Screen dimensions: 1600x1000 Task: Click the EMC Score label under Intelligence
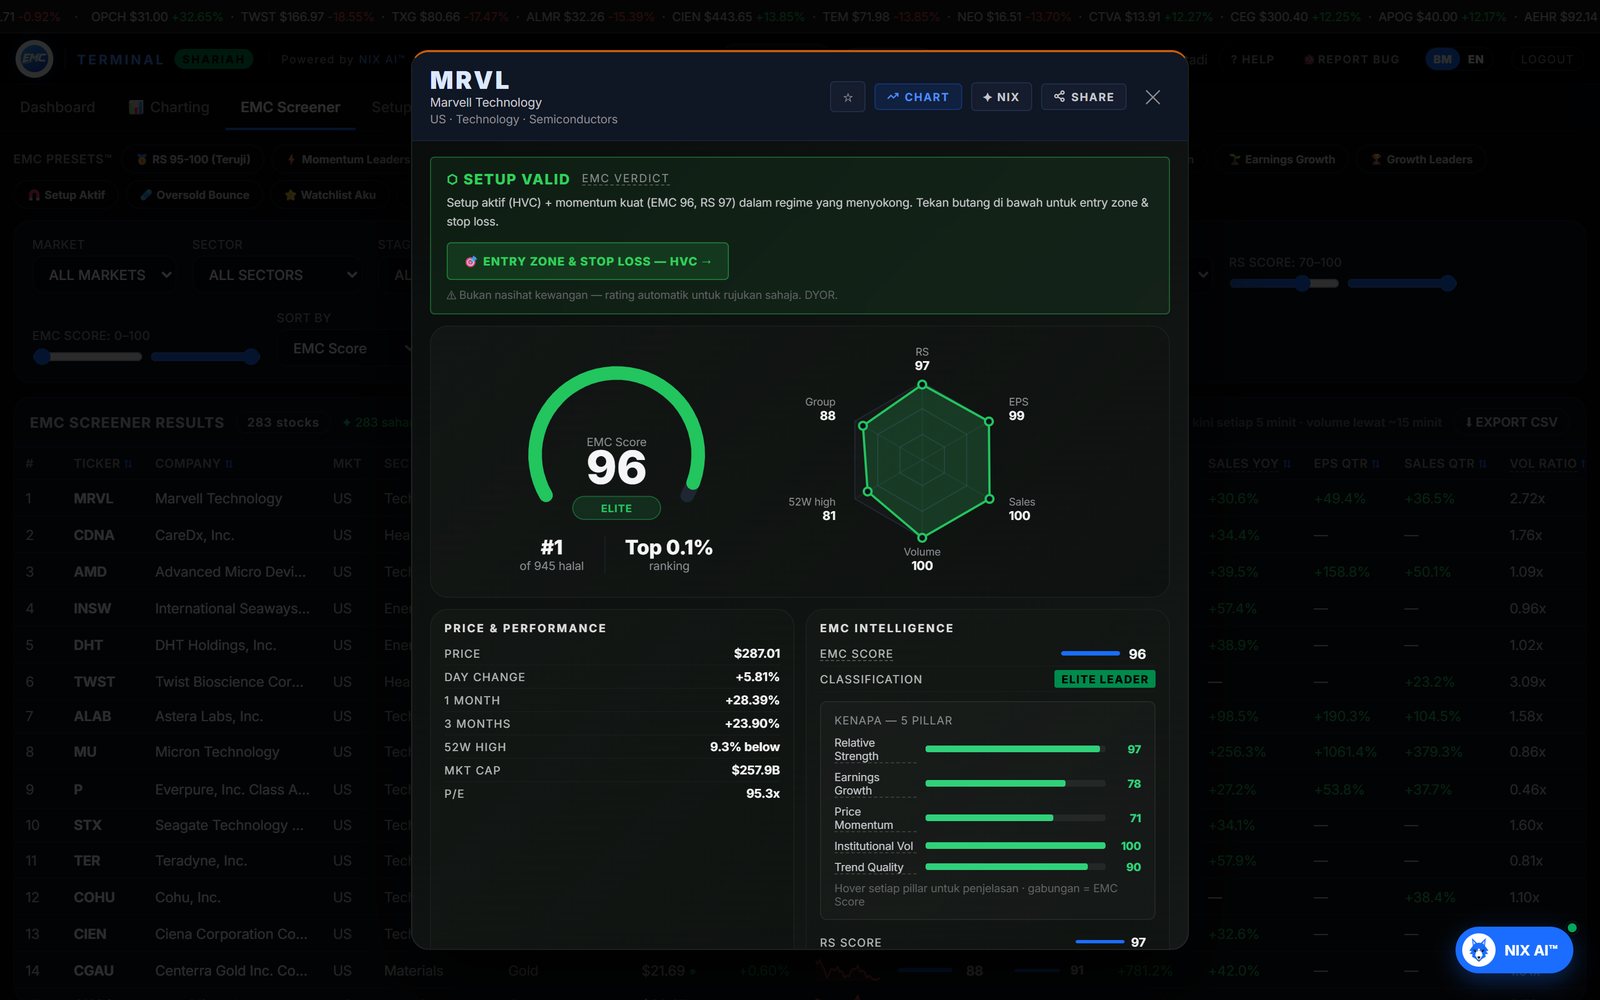(x=856, y=654)
